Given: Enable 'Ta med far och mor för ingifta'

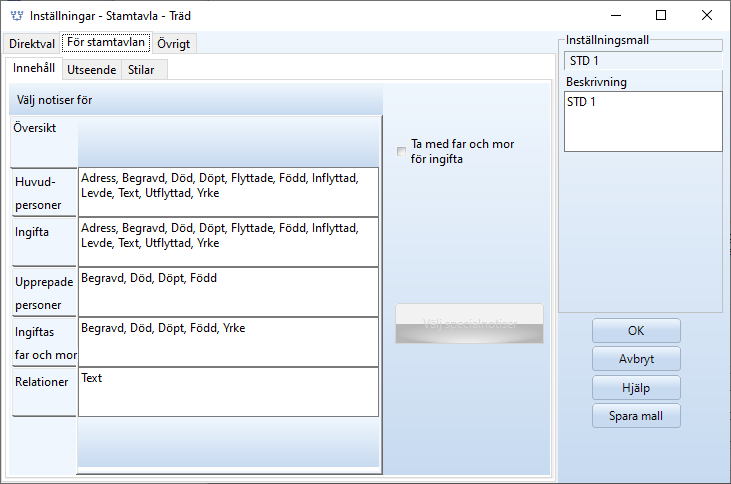Looking at the screenshot, I should (402, 152).
